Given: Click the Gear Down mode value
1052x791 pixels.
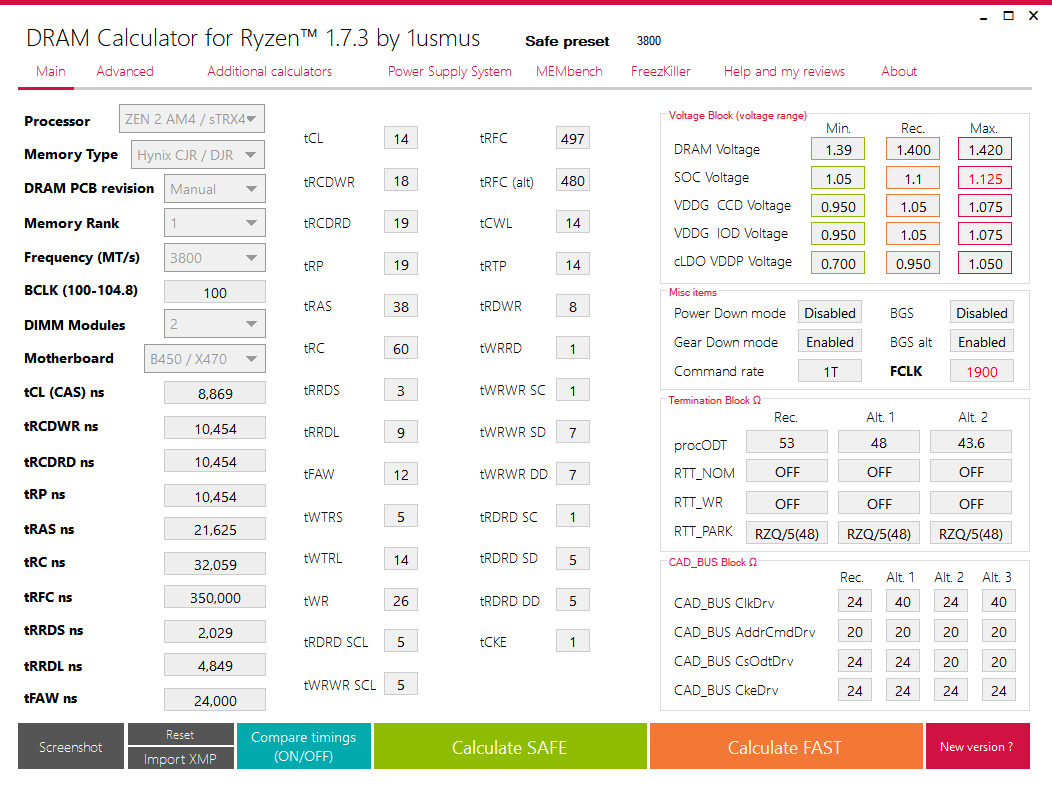Looking at the screenshot, I should pos(830,341).
